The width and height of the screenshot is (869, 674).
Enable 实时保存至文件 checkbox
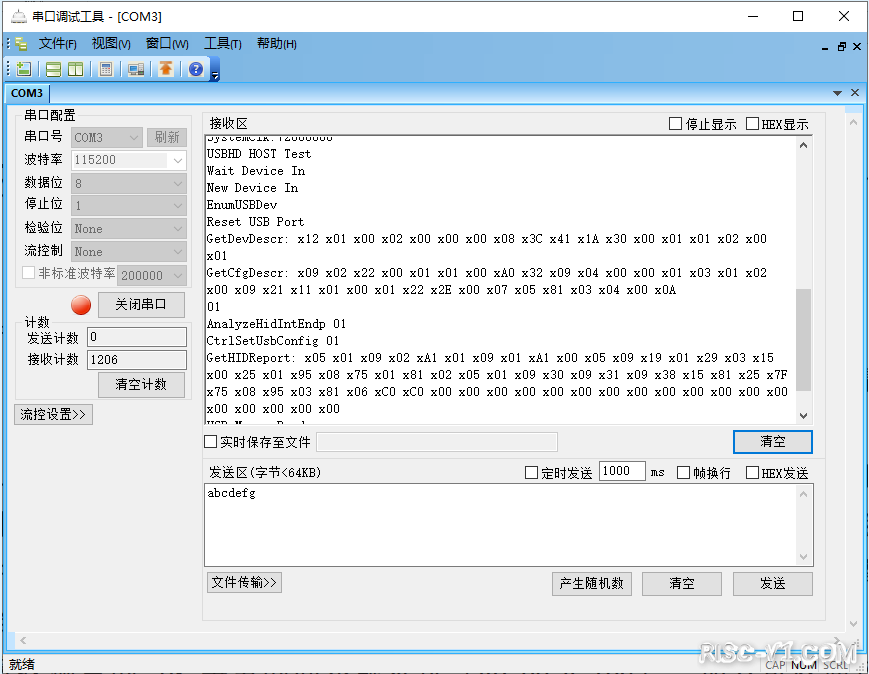(x=210, y=442)
